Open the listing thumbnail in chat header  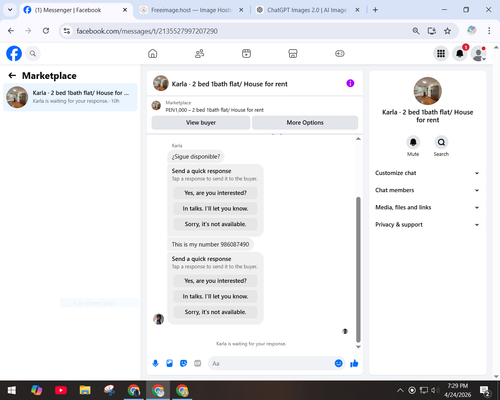pyautogui.click(x=161, y=83)
